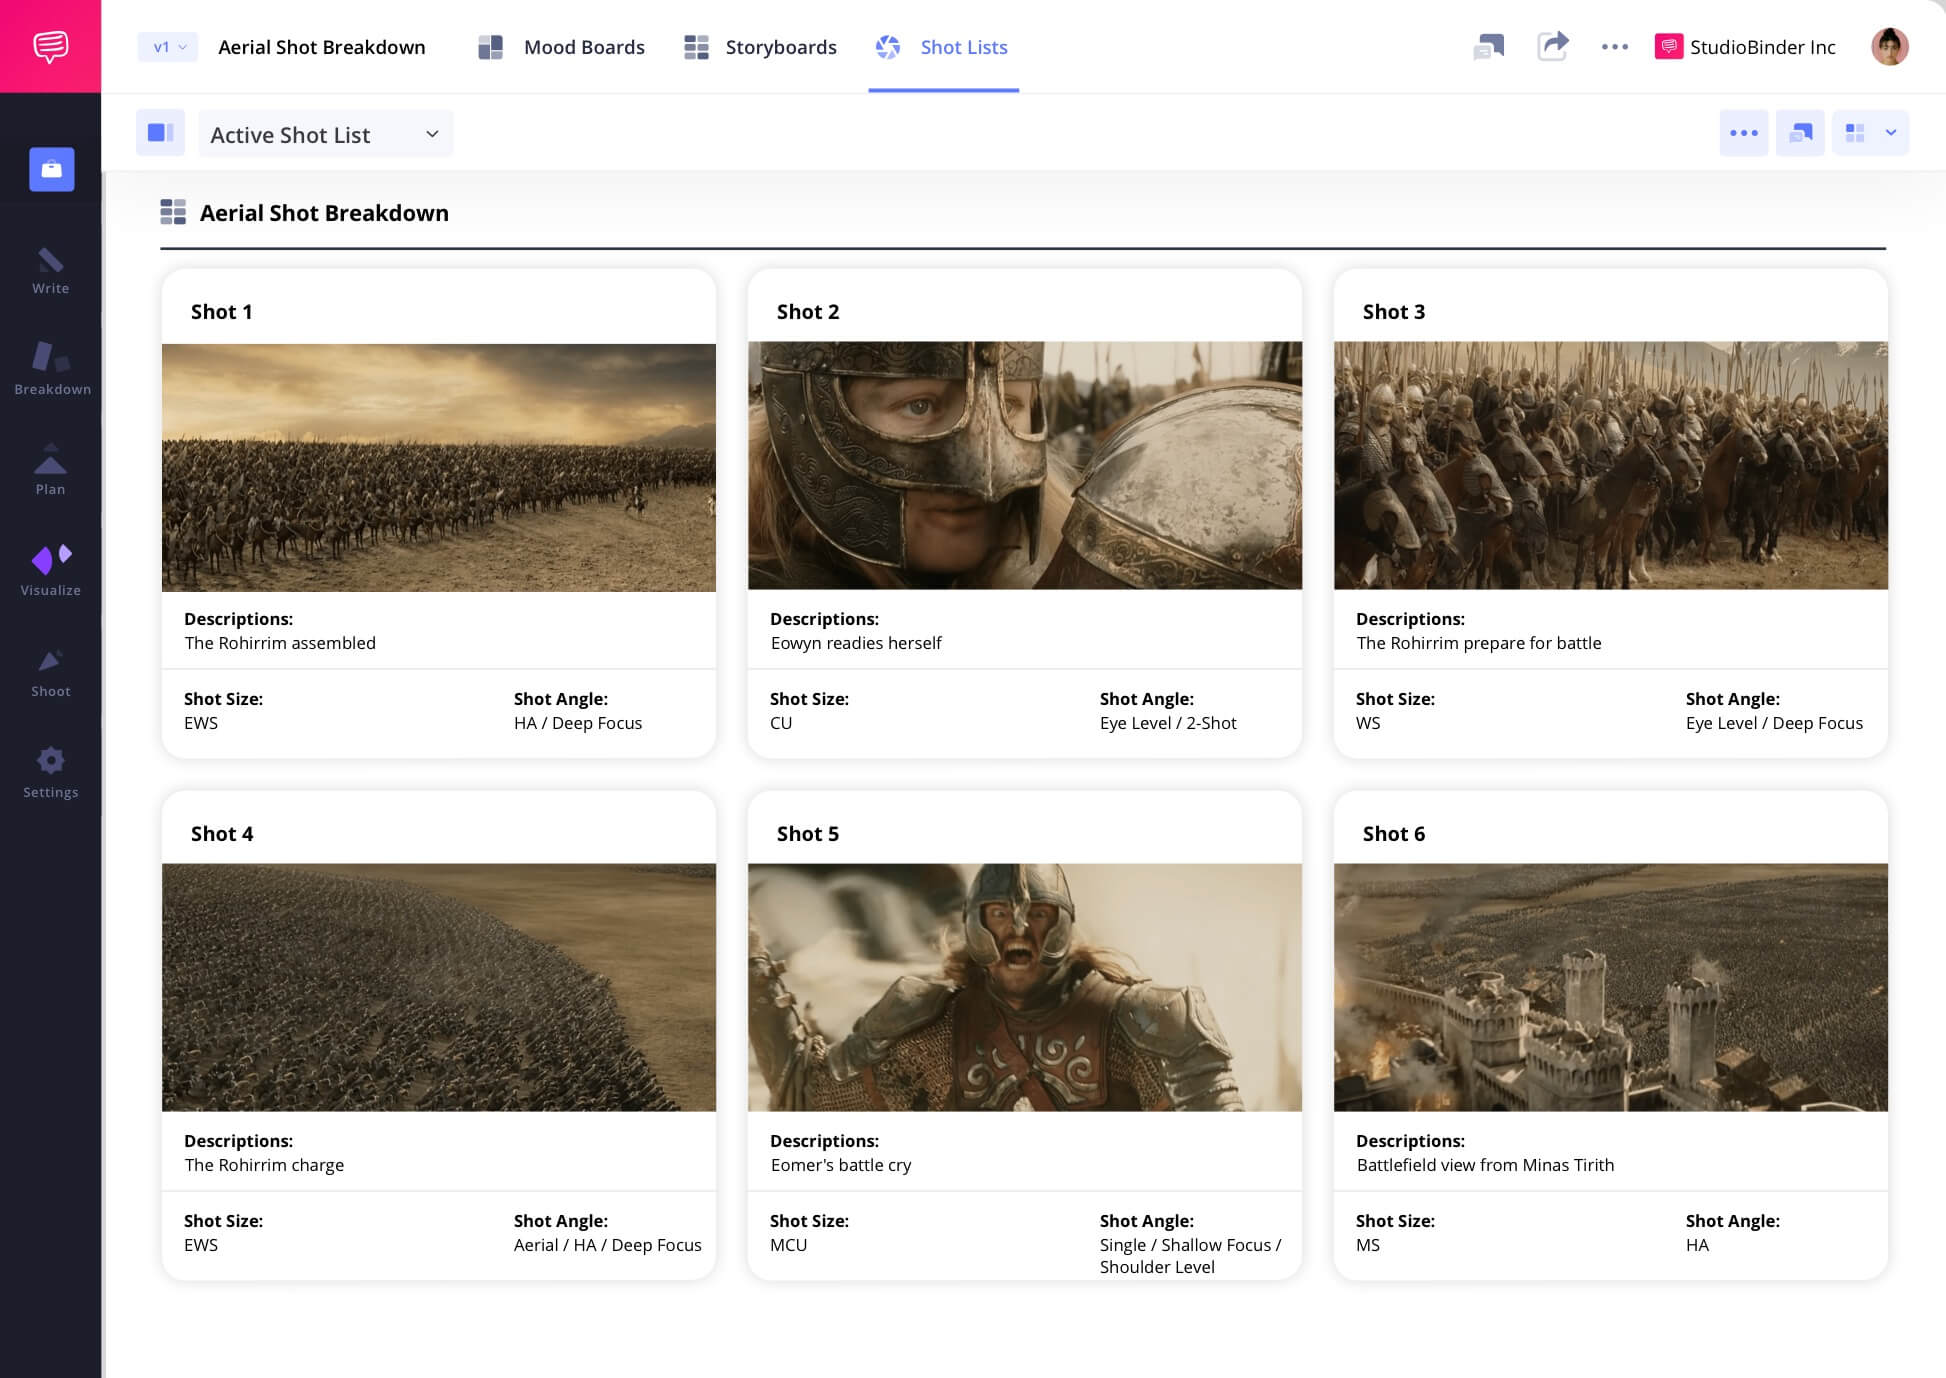Click description 'The Rohirrim assembled'
Viewport: 1946px width, 1378px height.
[280, 643]
